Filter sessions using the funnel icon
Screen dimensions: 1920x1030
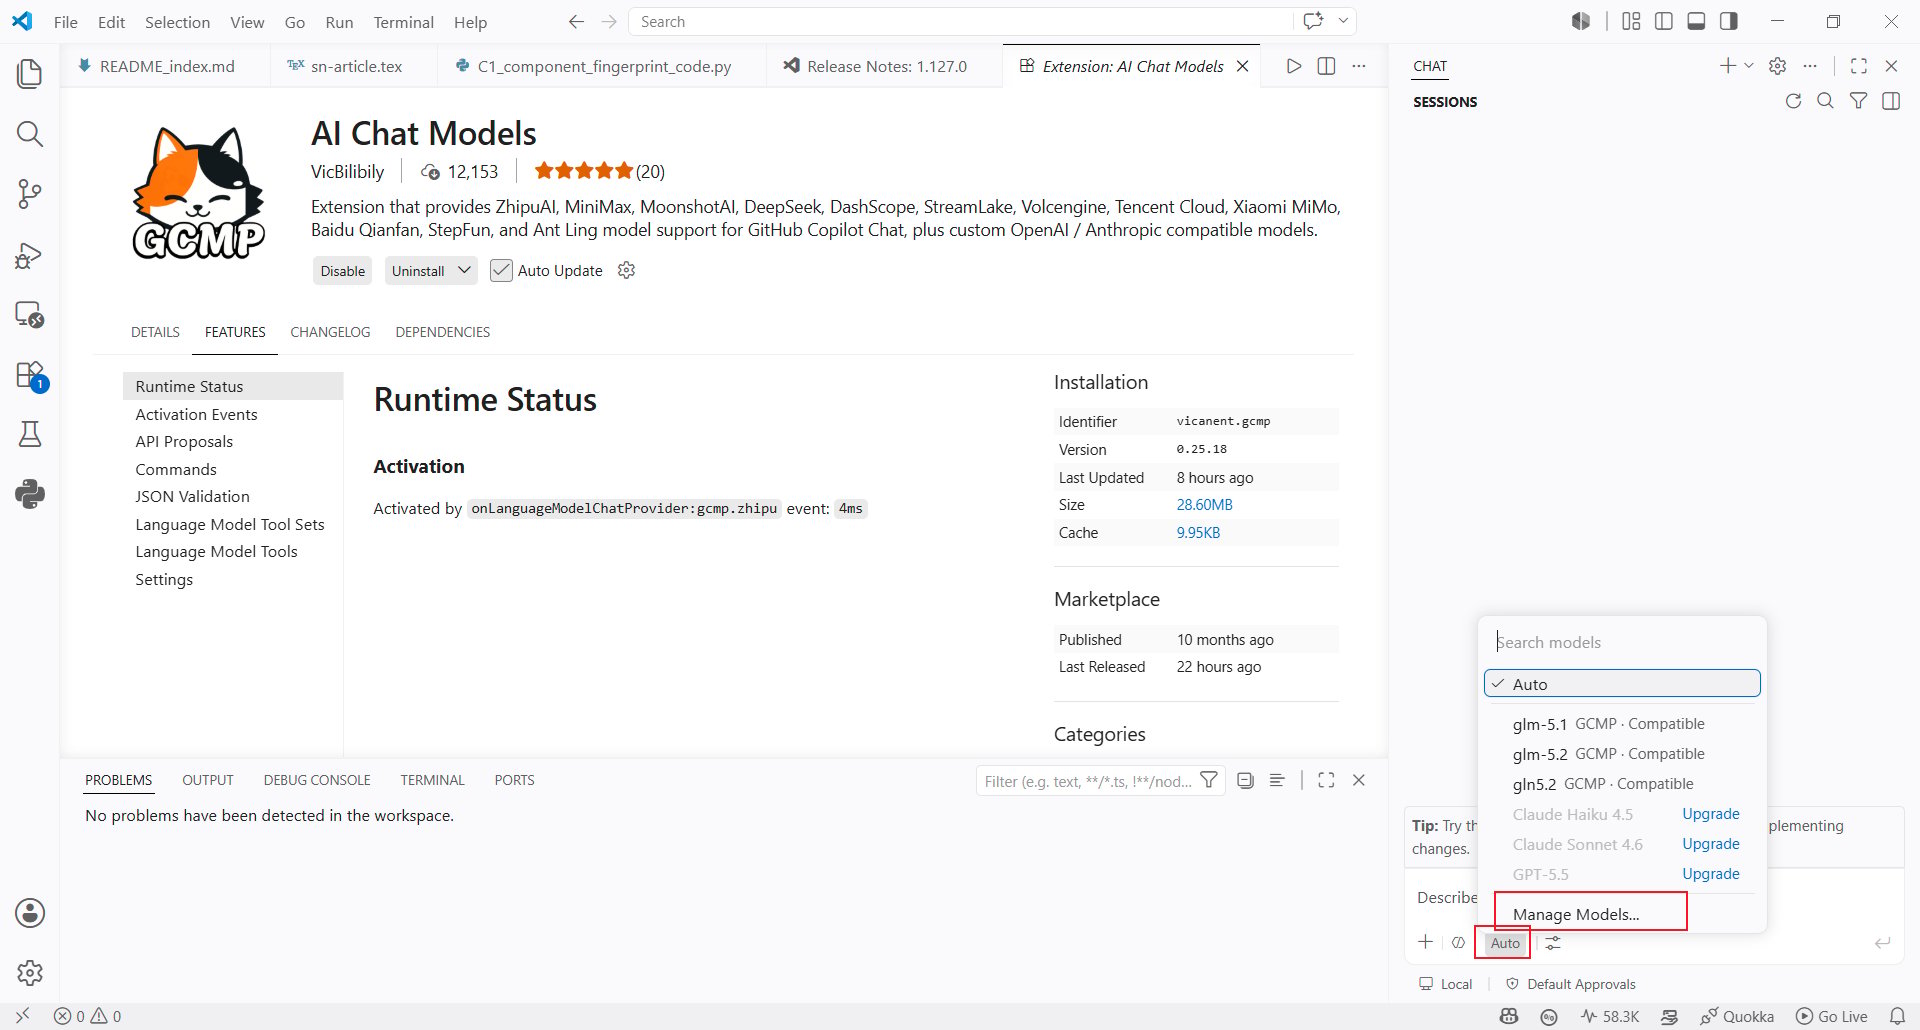pos(1858,101)
